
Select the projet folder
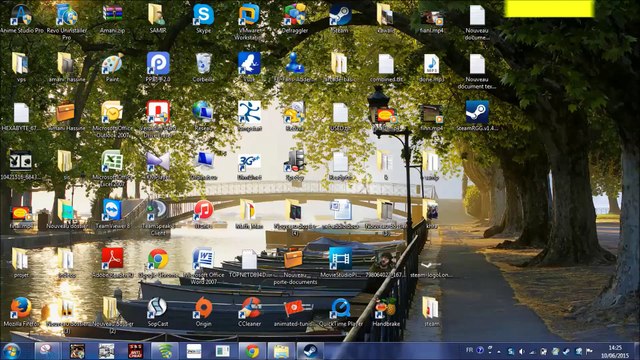pyautogui.click(x=21, y=263)
